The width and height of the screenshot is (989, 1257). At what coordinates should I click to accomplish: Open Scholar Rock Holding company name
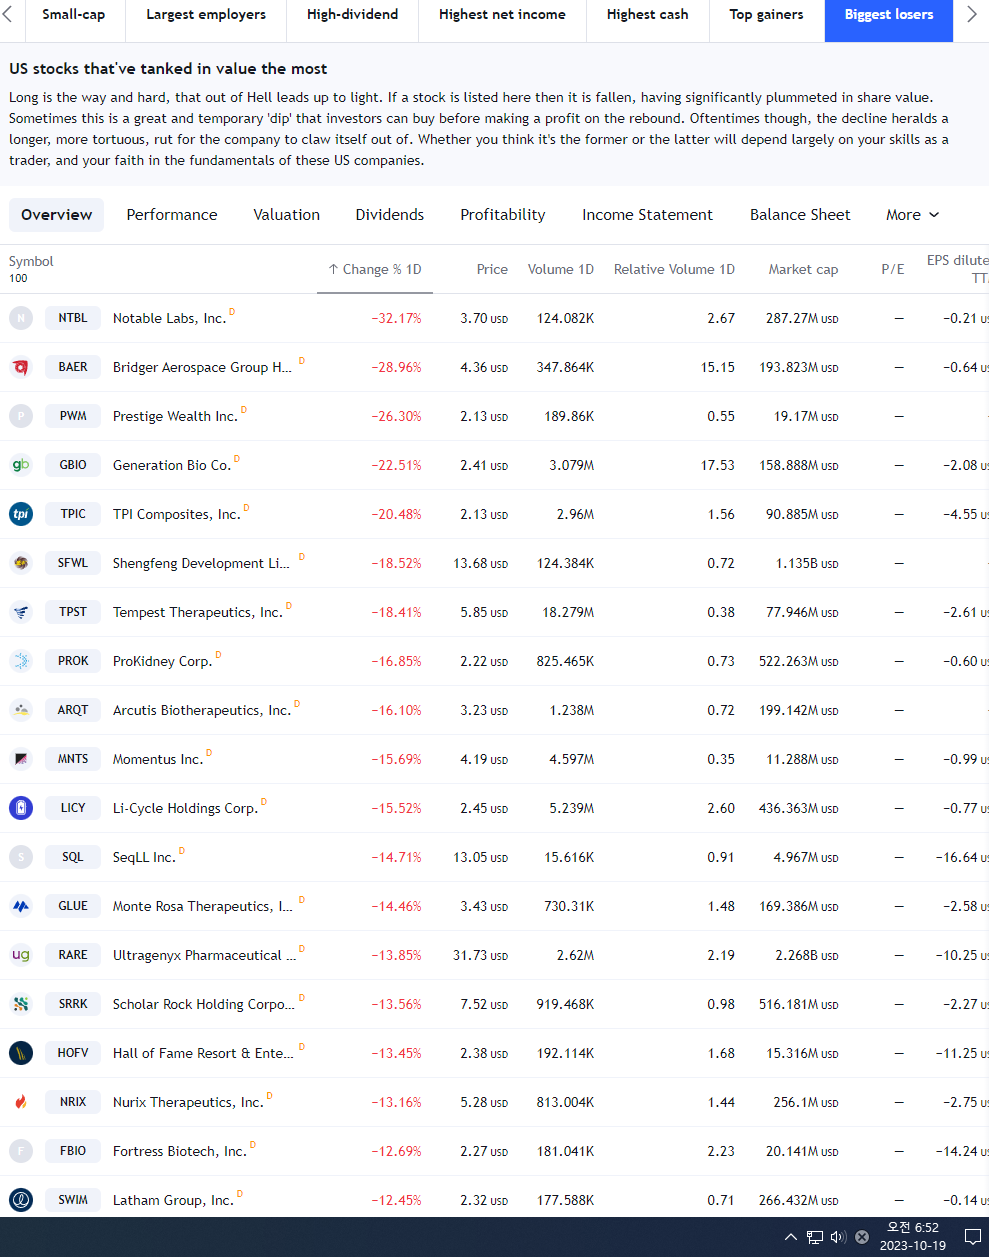(x=204, y=1004)
